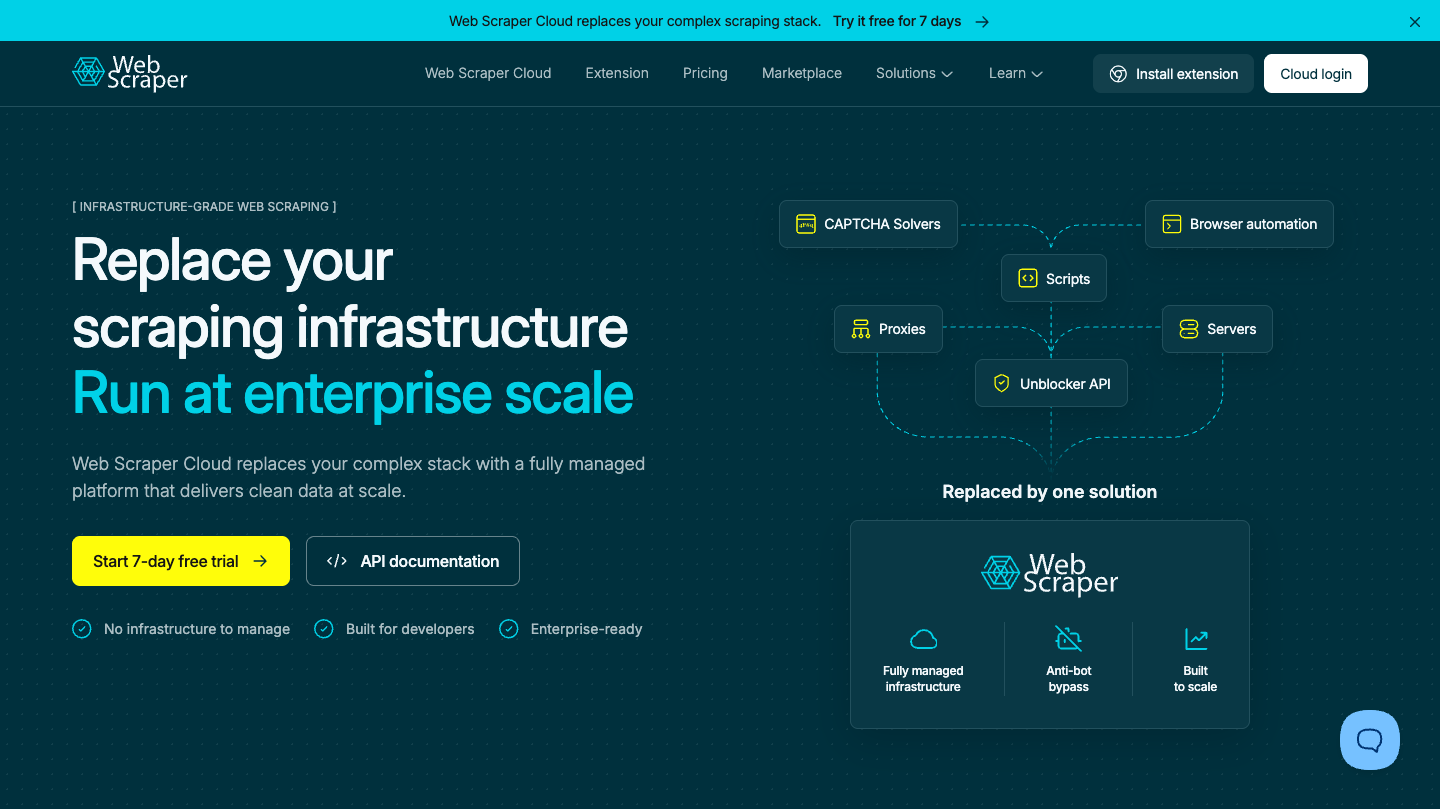Click the Unblocker API shield icon
The image size is (1440, 810).
coord(1002,383)
